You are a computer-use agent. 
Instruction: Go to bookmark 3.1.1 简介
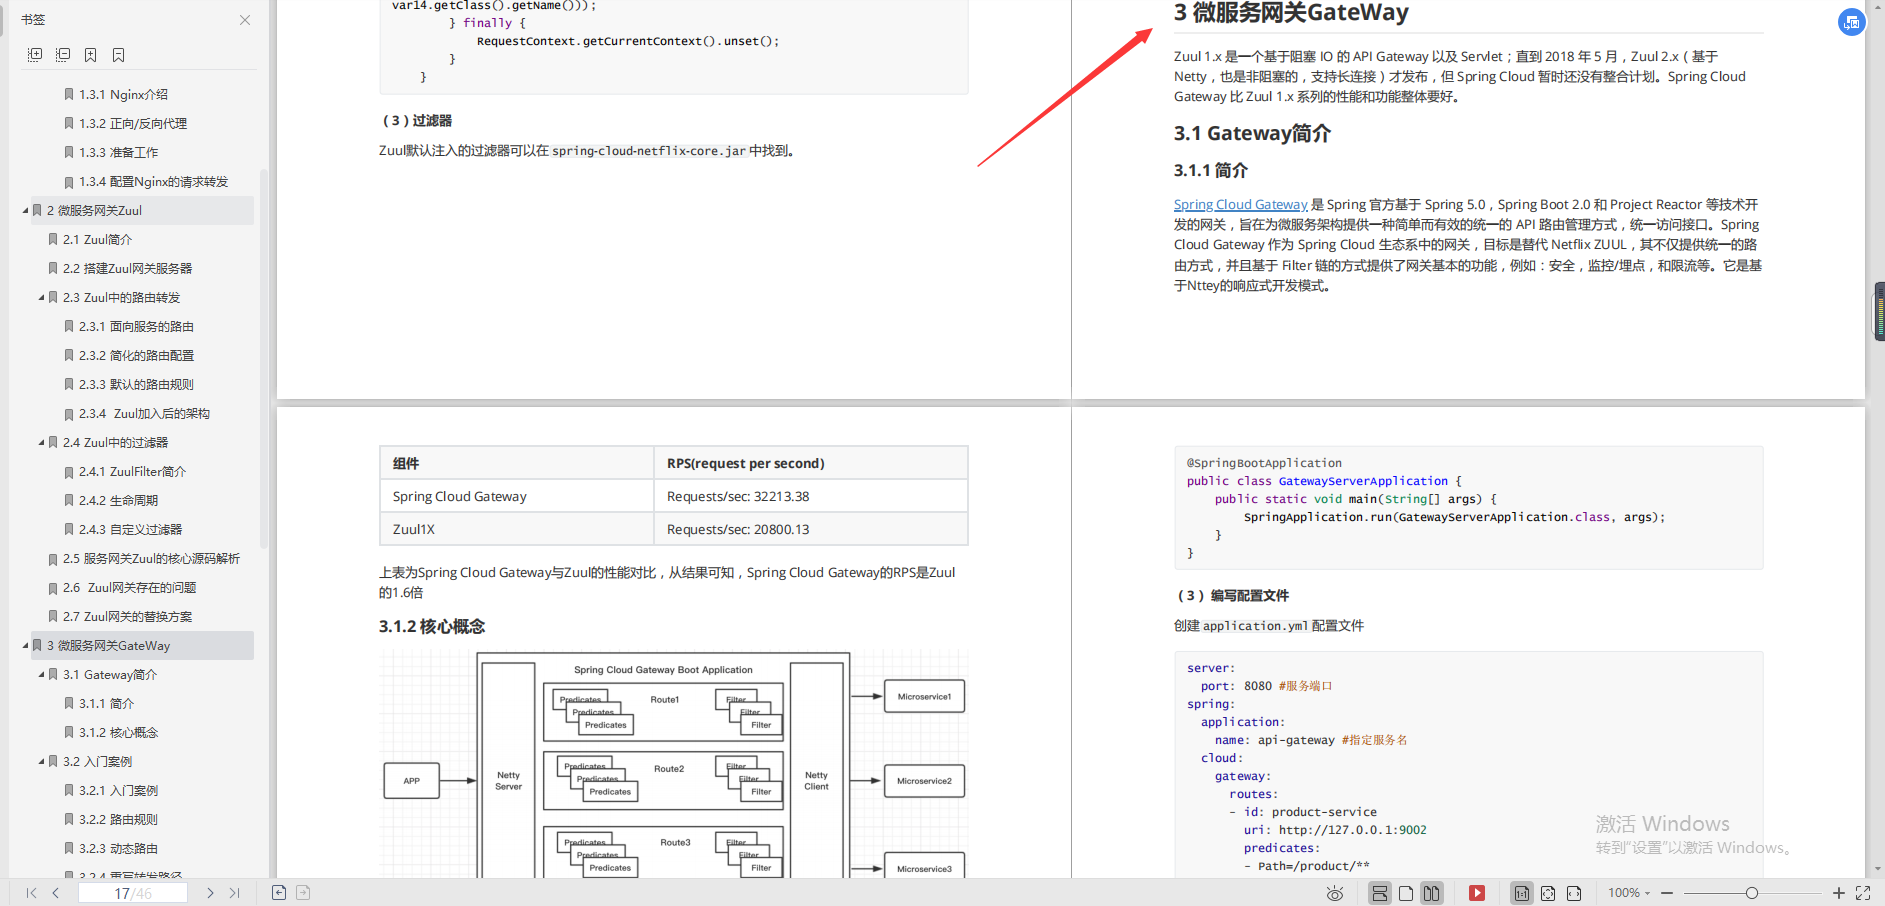tap(106, 703)
